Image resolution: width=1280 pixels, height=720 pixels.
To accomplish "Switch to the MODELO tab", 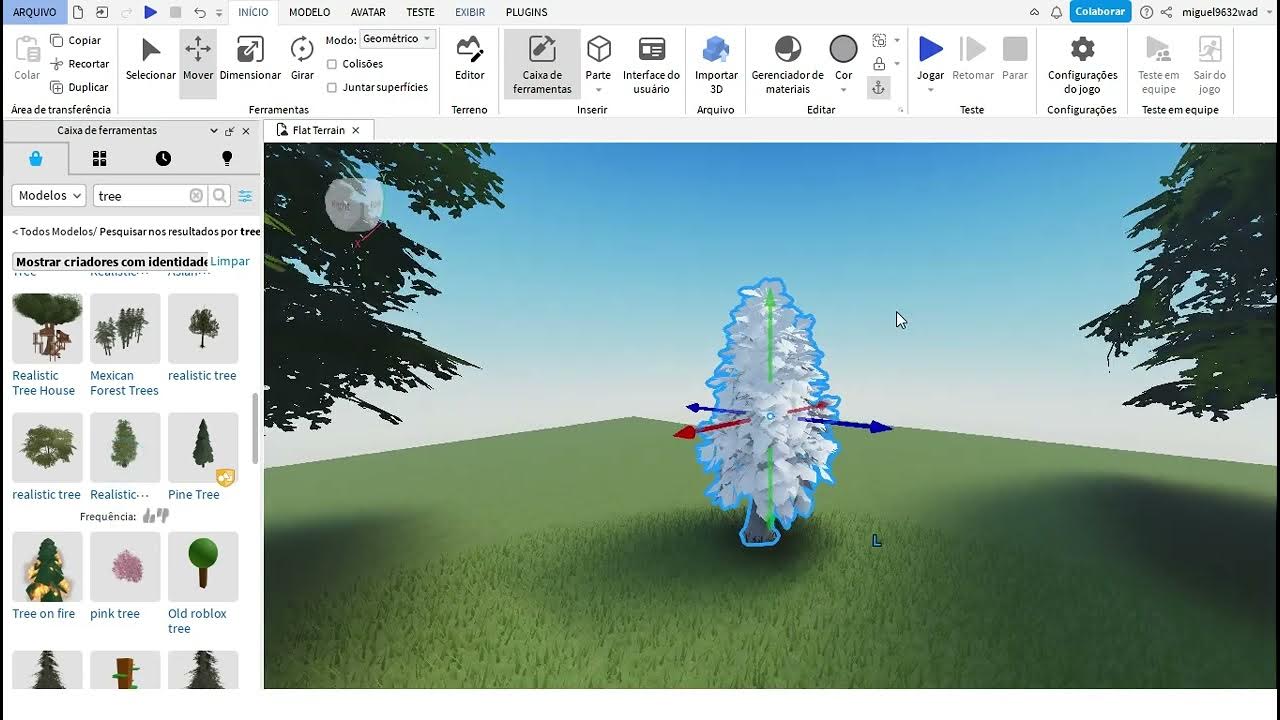I will (x=309, y=12).
